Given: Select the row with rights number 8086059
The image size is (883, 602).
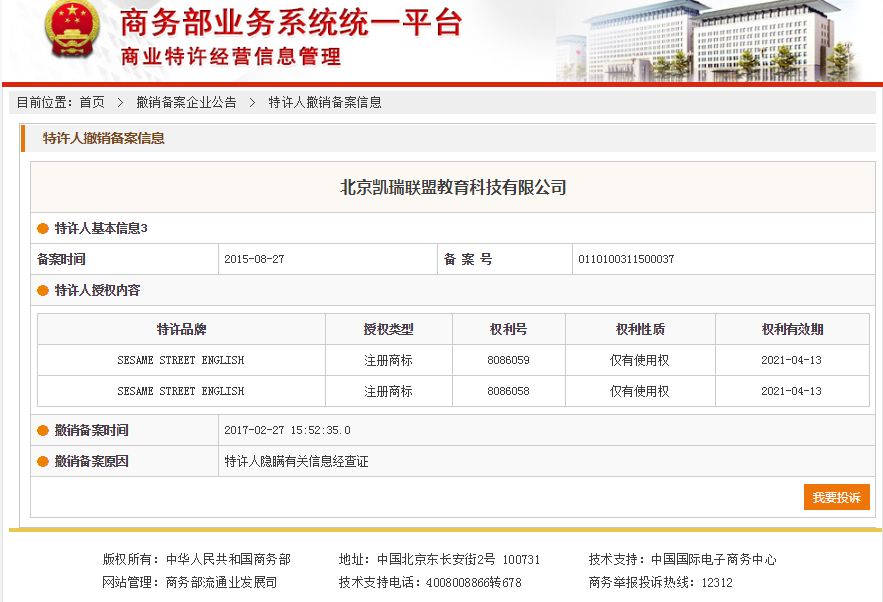Looking at the screenshot, I should pos(508,360).
